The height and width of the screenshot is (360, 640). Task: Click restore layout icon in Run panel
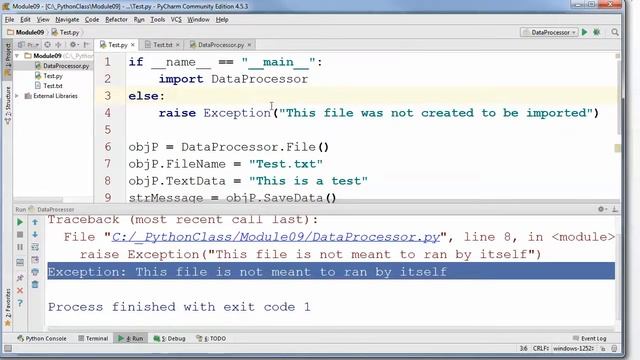pos(20,262)
